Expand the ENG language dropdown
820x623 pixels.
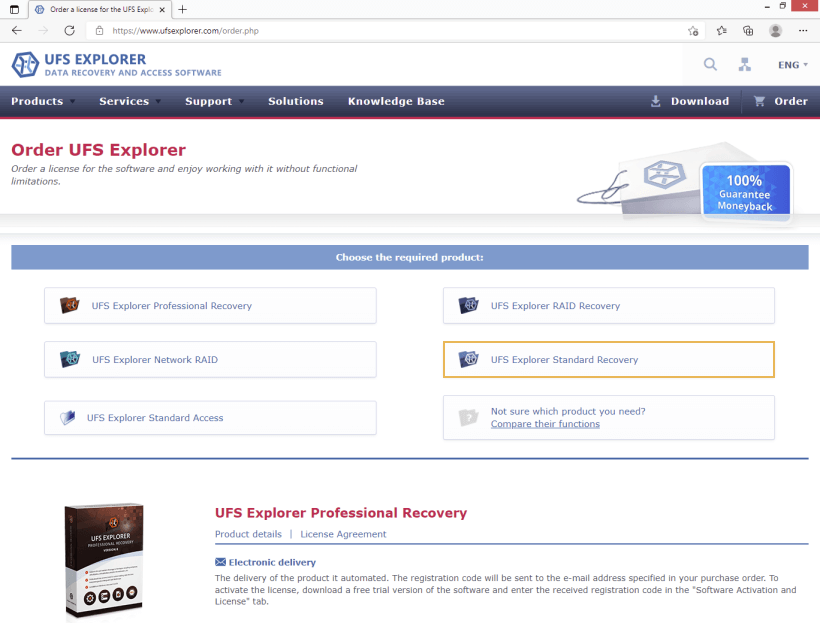point(793,65)
